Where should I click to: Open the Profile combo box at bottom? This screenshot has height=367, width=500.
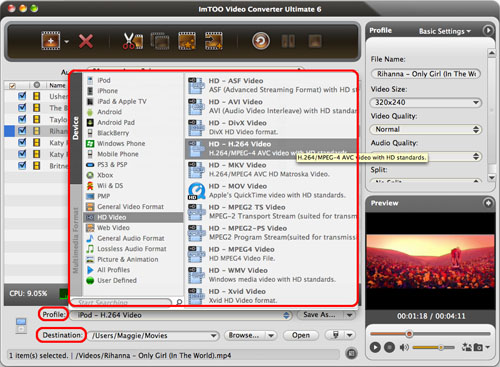coord(180,315)
